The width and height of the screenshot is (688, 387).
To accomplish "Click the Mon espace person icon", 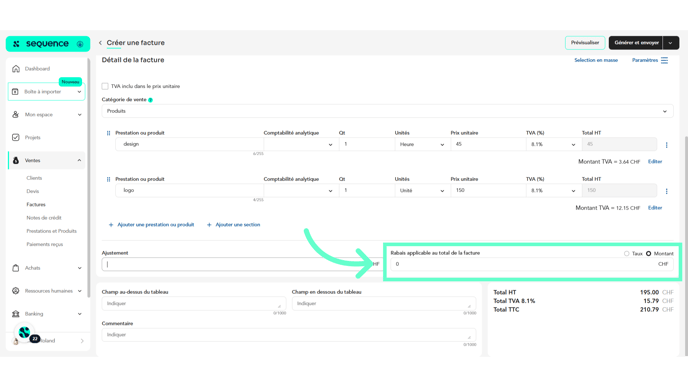I will 16,115.
